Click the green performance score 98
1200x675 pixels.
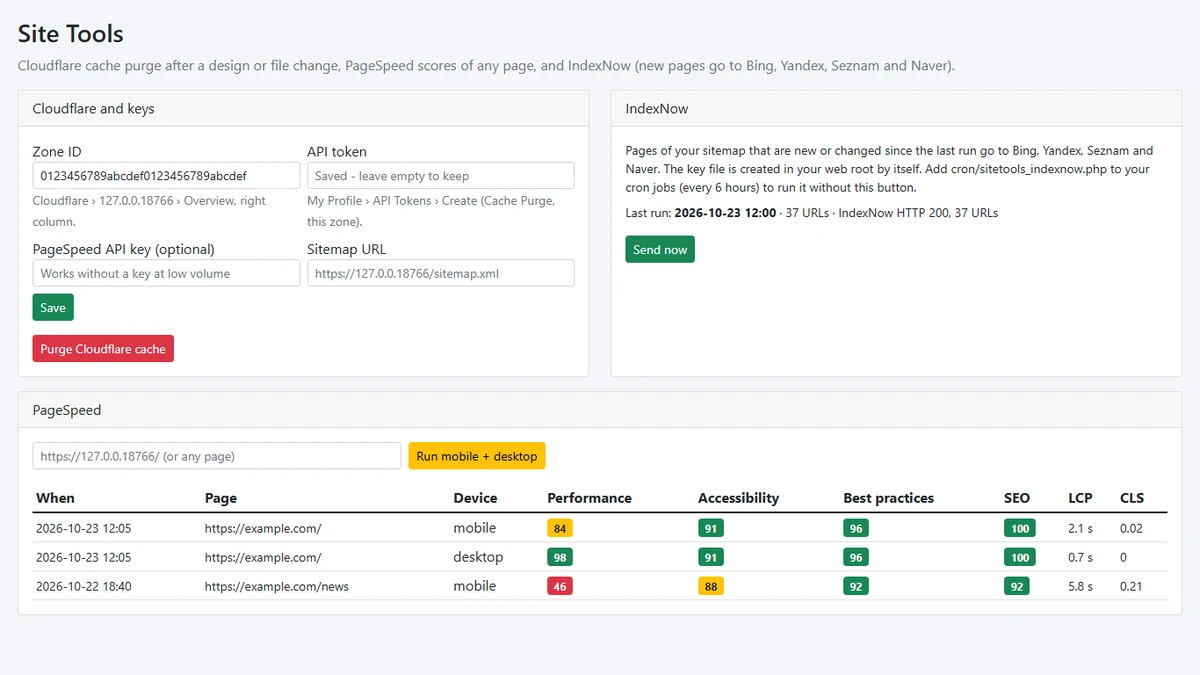pos(560,557)
